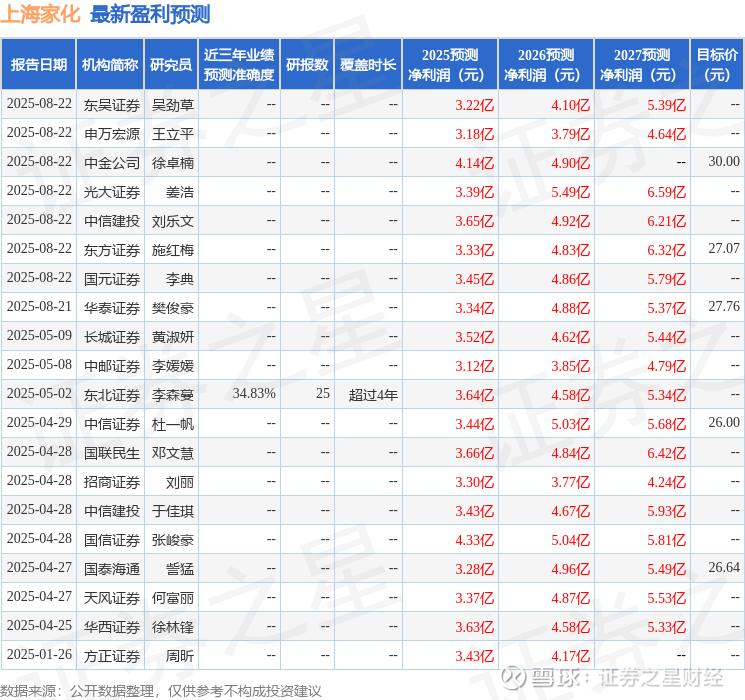Image resolution: width=745 pixels, height=700 pixels.
Task: Click institution 东北证券
Action: (x=112, y=395)
